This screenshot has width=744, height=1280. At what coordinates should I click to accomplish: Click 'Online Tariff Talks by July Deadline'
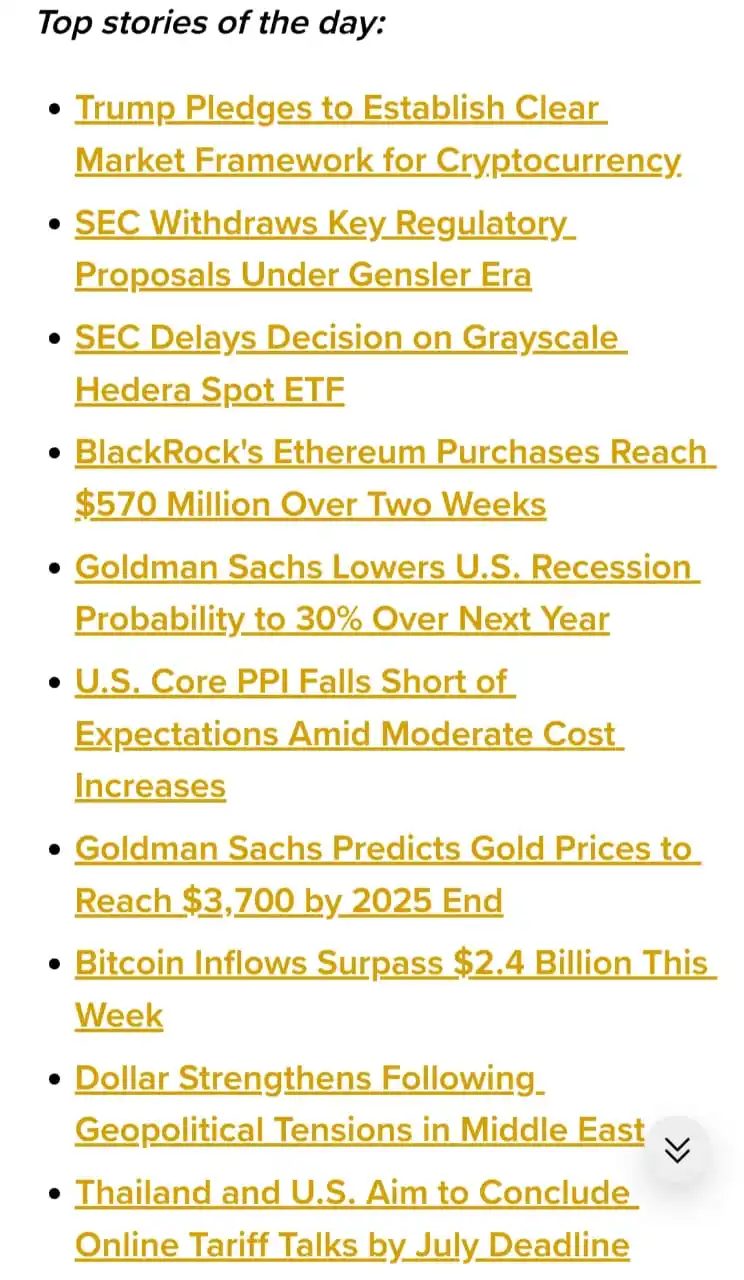pyautogui.click(x=352, y=1244)
